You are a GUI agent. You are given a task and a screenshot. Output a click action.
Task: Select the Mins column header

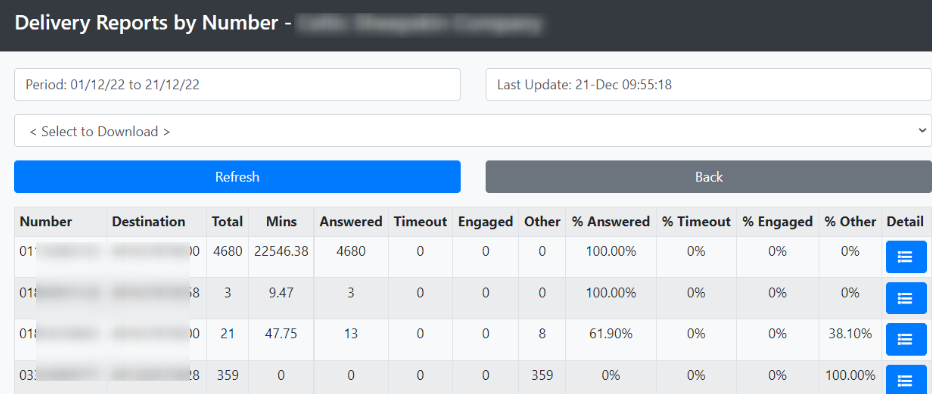[281, 222]
